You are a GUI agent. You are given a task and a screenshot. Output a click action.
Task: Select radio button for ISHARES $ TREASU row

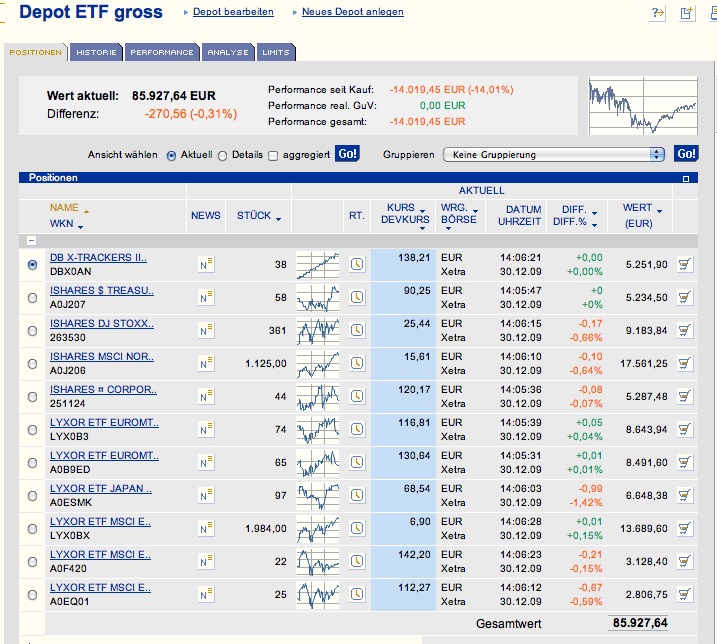tap(32, 298)
